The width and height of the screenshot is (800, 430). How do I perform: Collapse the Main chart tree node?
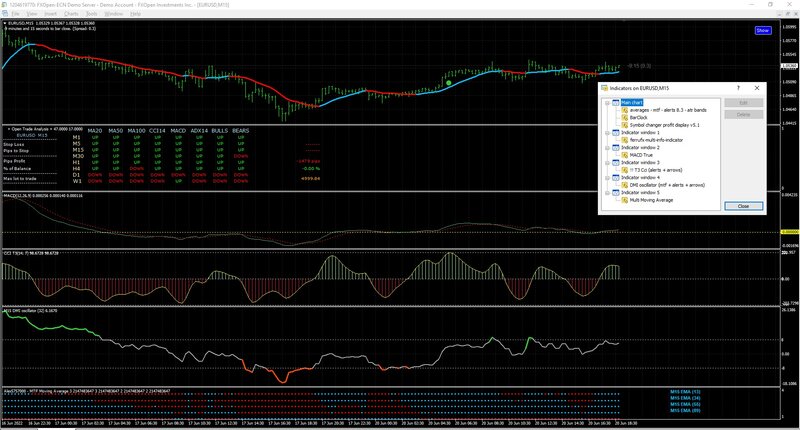click(607, 103)
